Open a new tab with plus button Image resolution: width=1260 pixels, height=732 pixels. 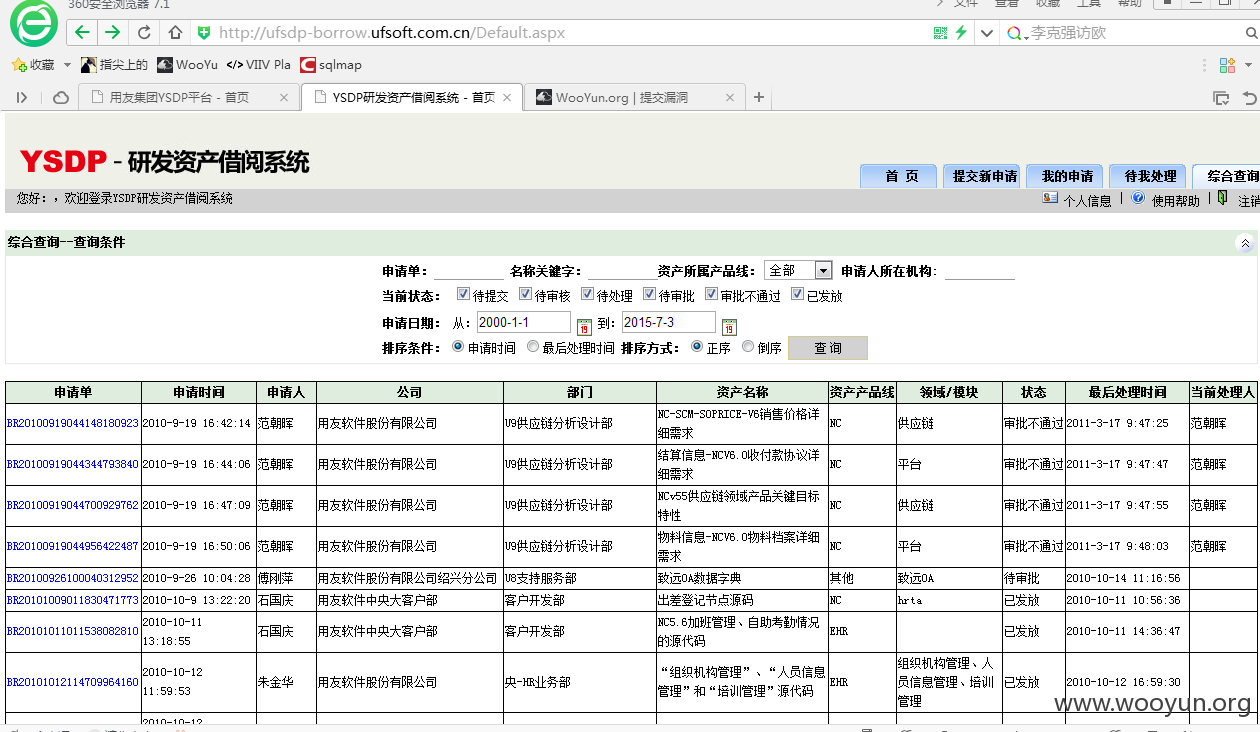(759, 97)
